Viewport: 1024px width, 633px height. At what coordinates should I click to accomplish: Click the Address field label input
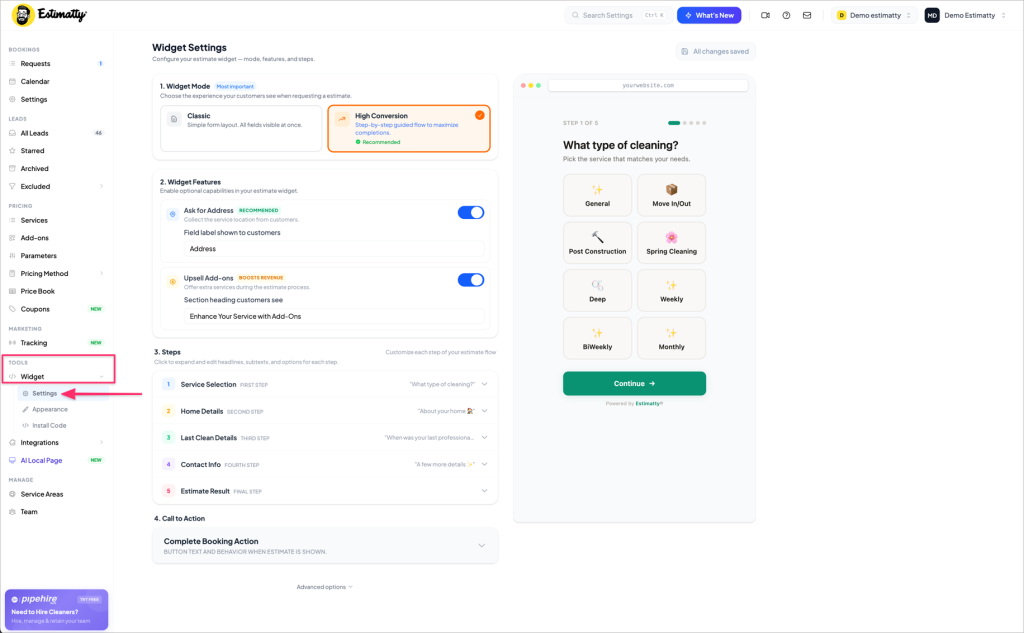click(x=334, y=249)
